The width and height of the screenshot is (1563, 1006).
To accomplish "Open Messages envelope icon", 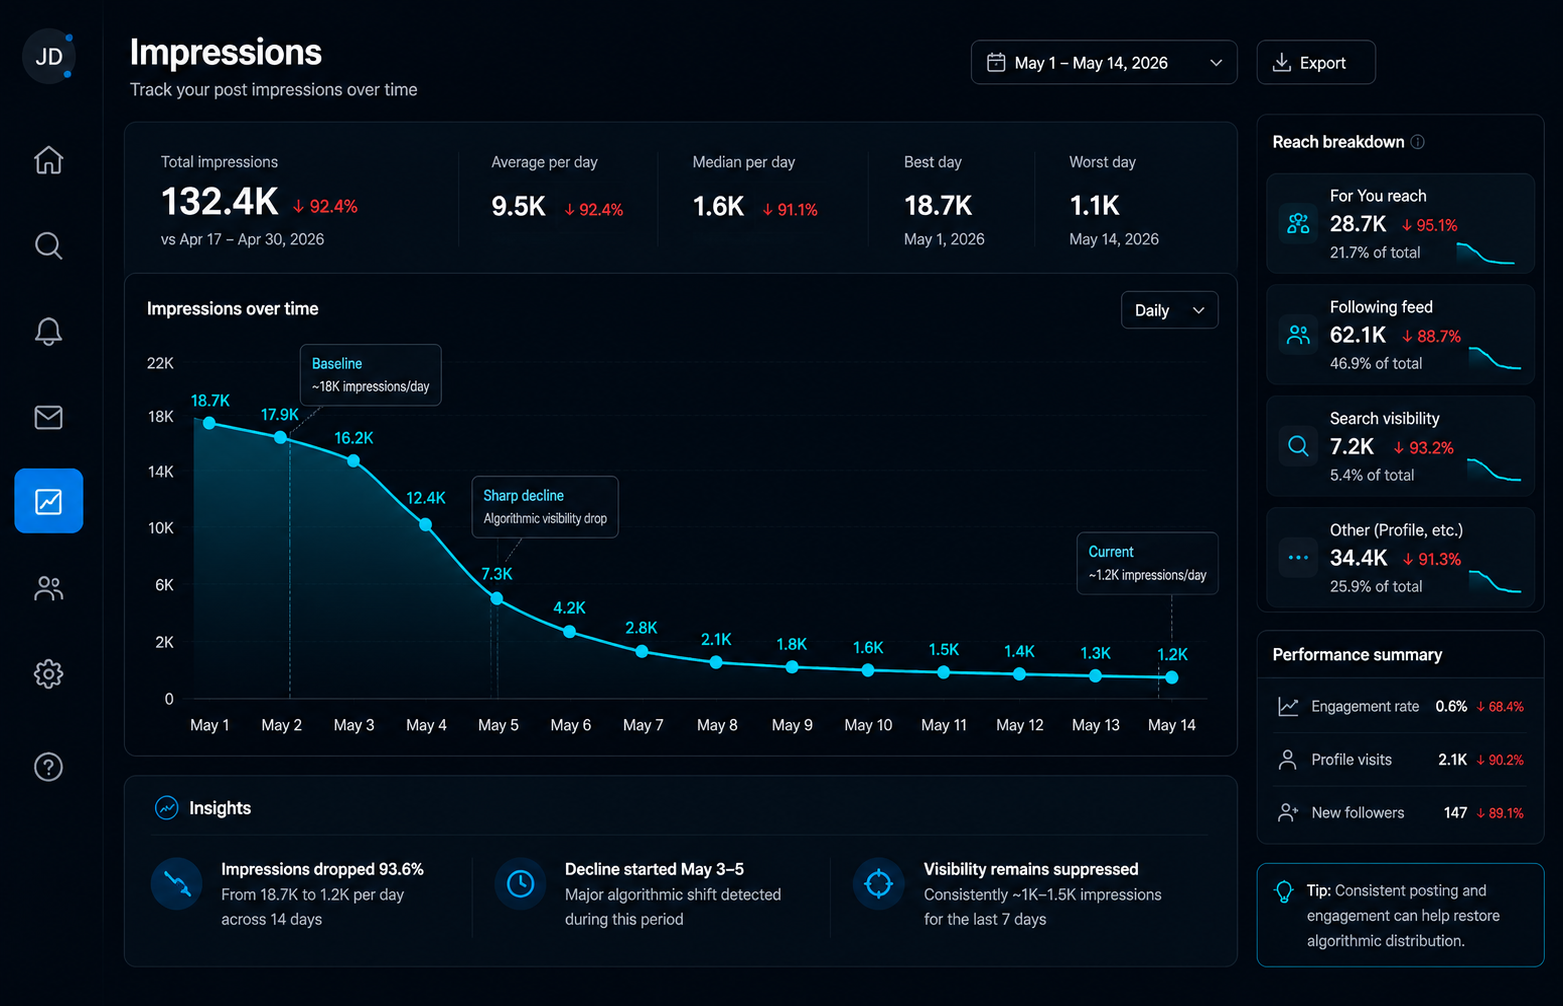I will pyautogui.click(x=48, y=417).
